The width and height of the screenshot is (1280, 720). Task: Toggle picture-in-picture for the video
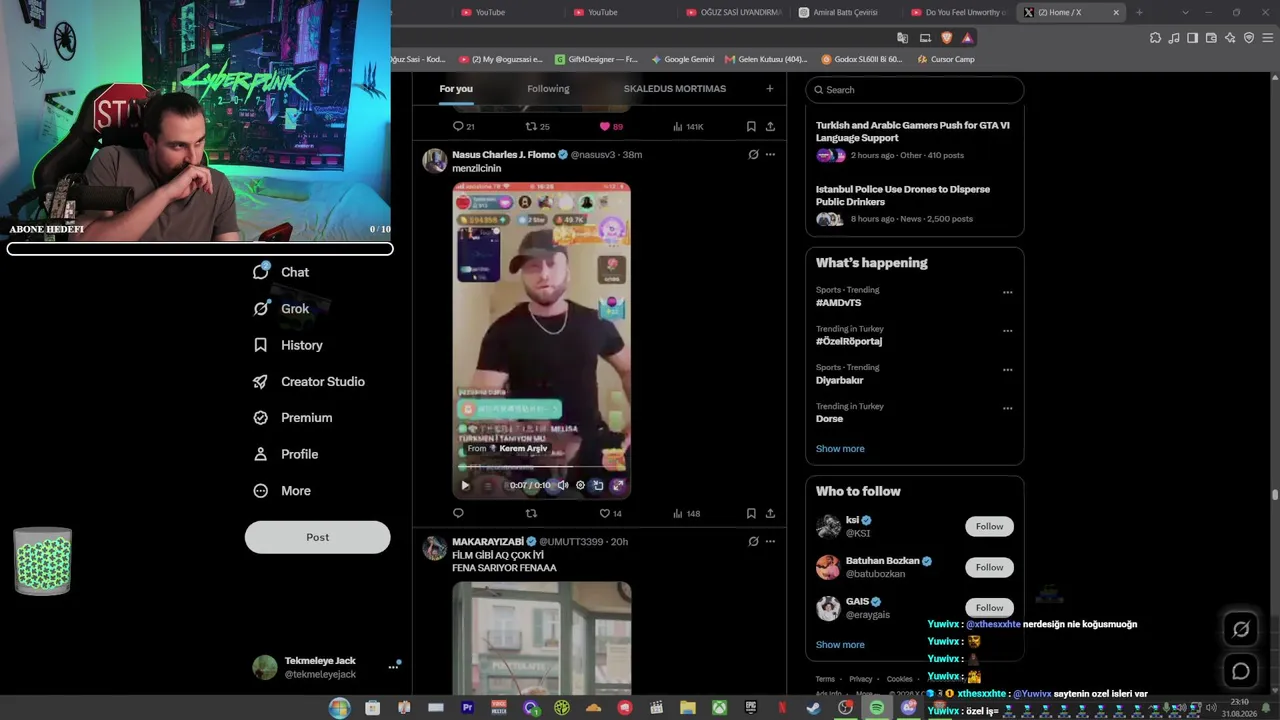(598, 486)
